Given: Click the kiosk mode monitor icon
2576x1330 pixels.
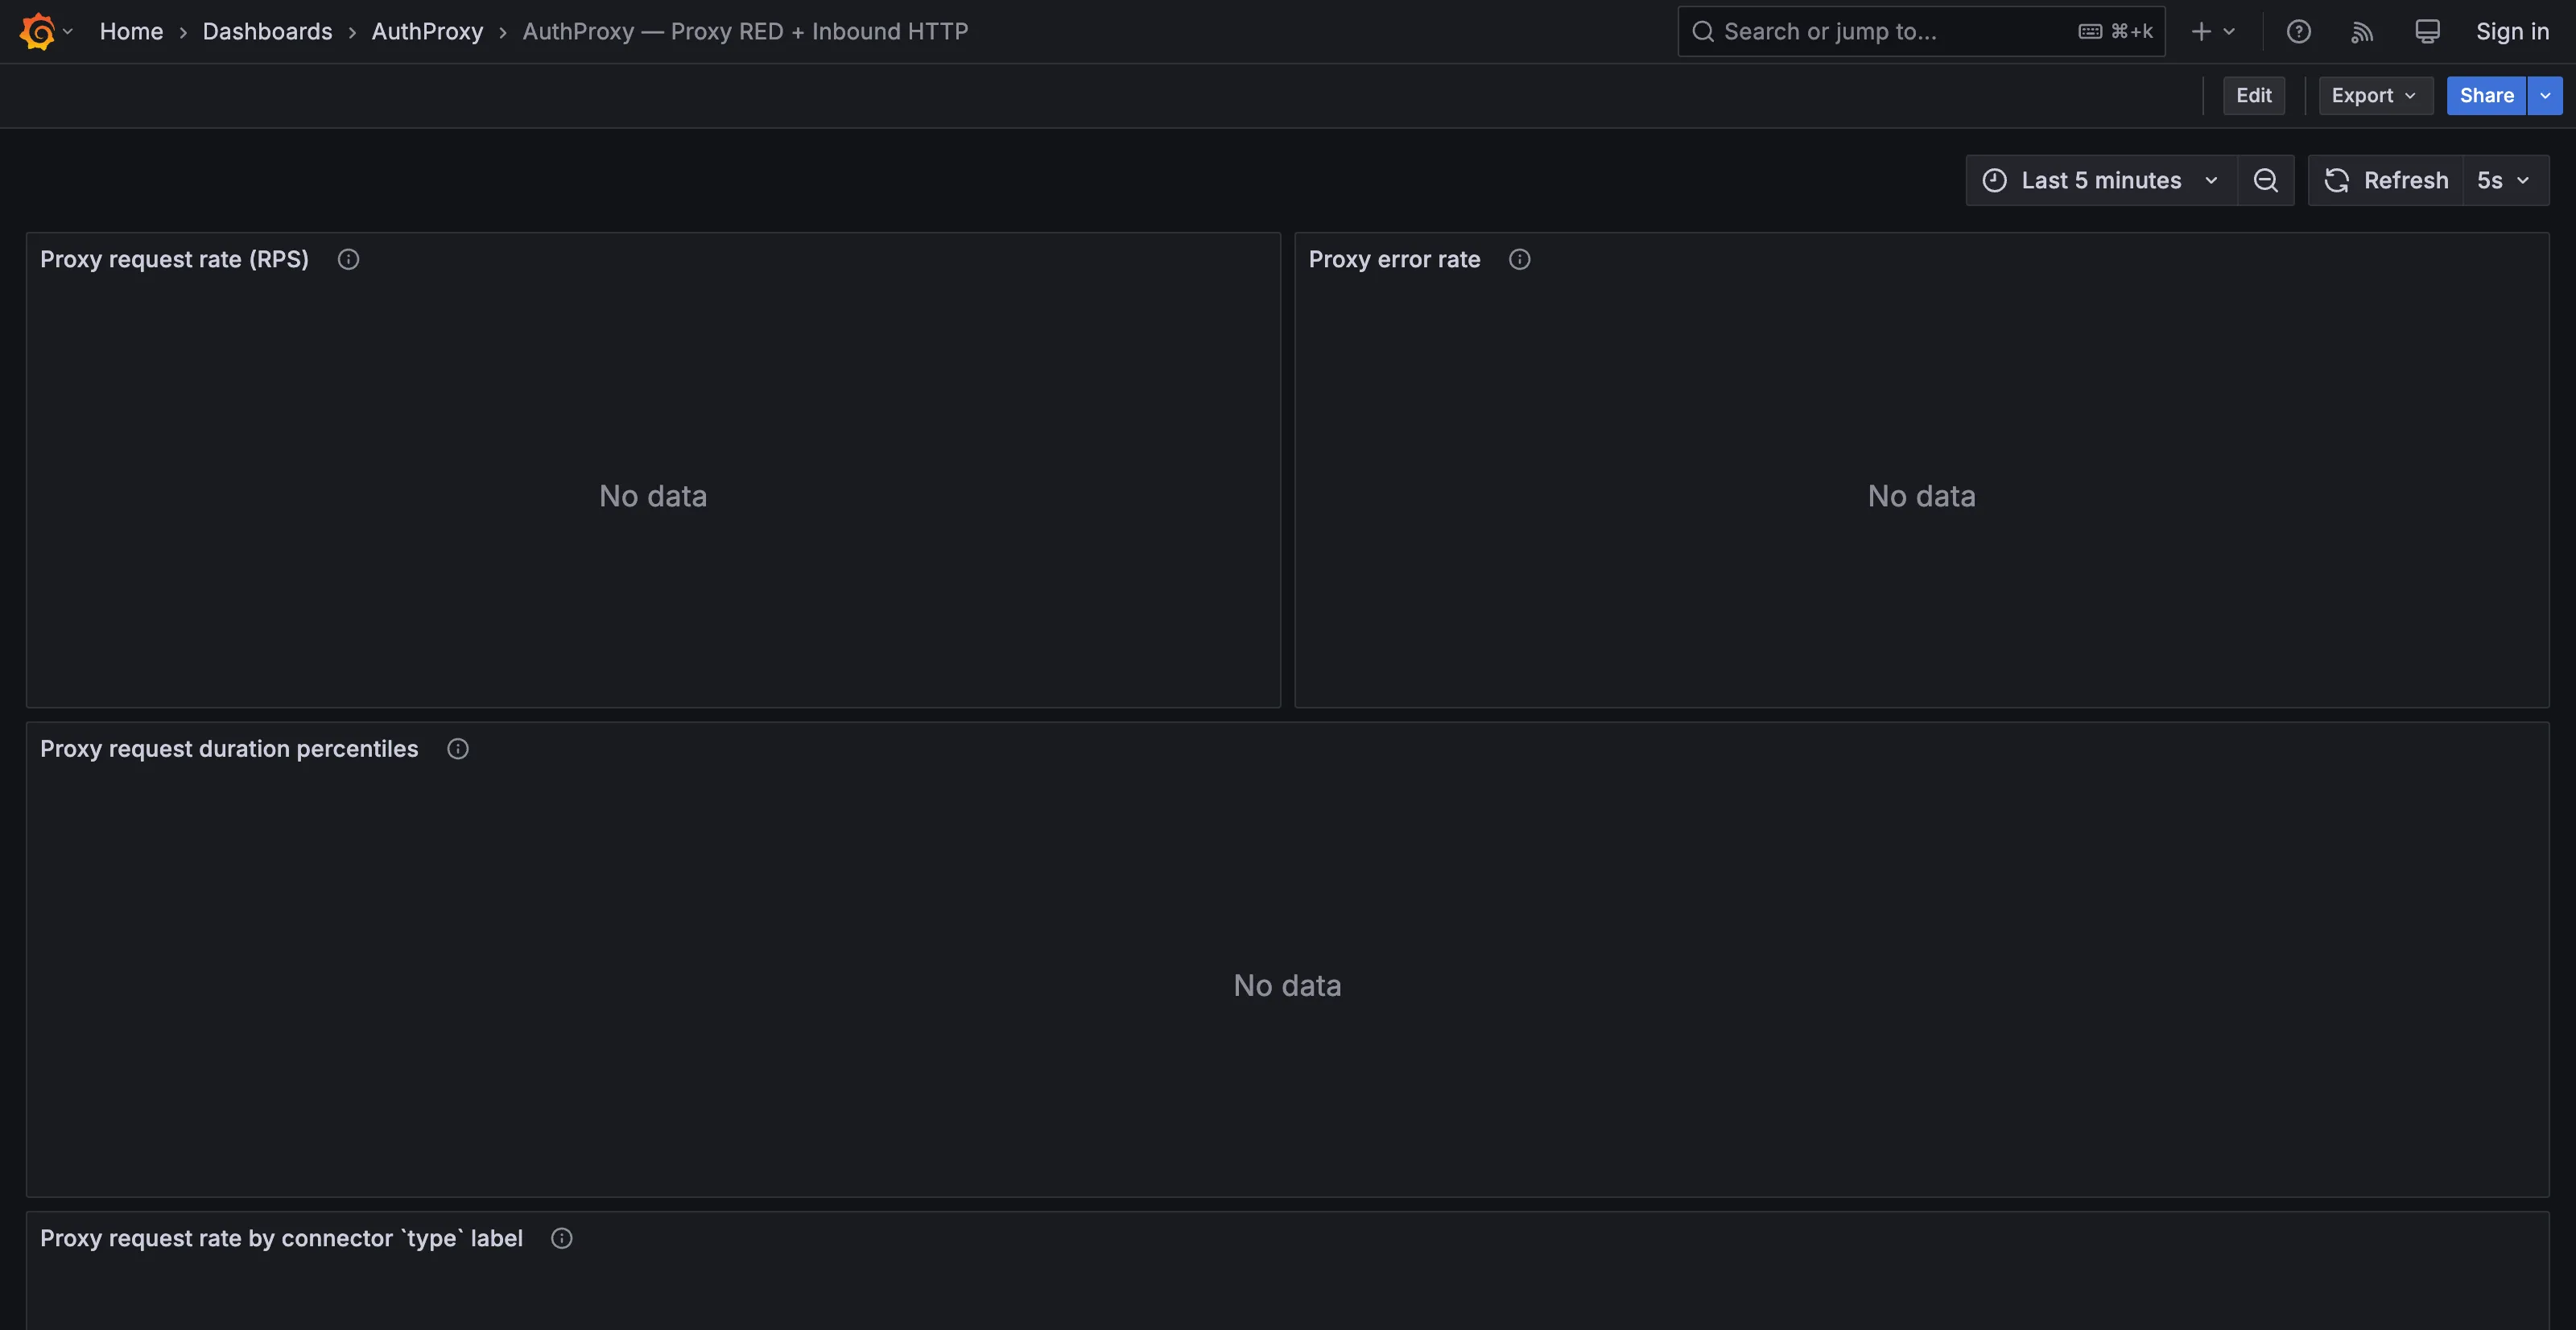Looking at the screenshot, I should (x=2427, y=31).
